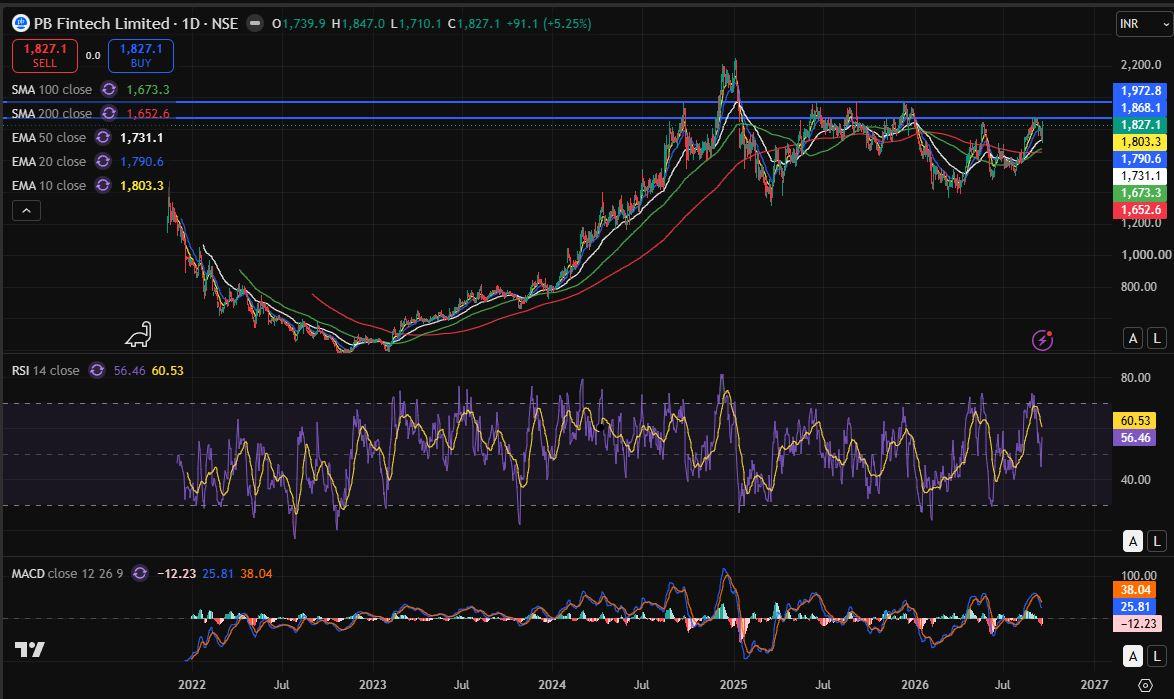Click the 2022 label on time axis
1174x699 pixels.
coord(192,685)
